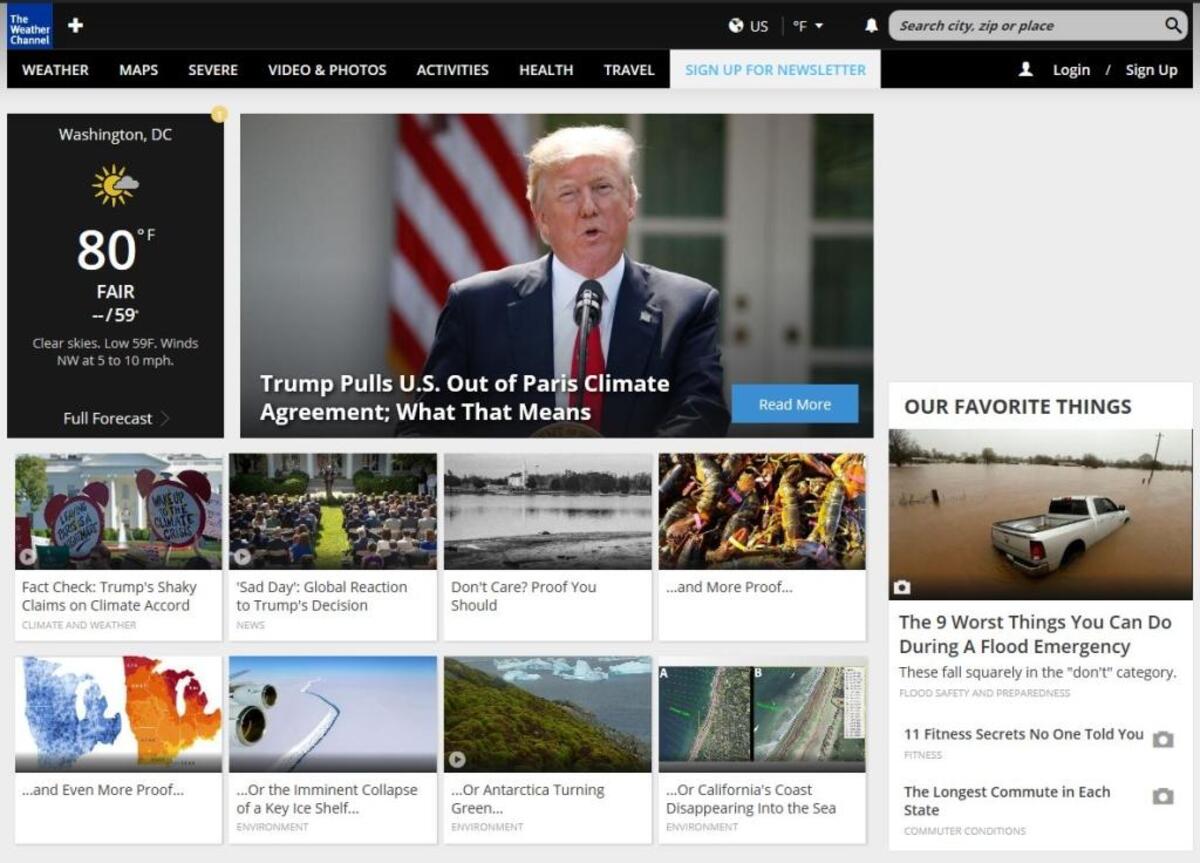The height and width of the screenshot is (863, 1200).
Task: Open the TRAVEL menu
Action: coord(629,70)
